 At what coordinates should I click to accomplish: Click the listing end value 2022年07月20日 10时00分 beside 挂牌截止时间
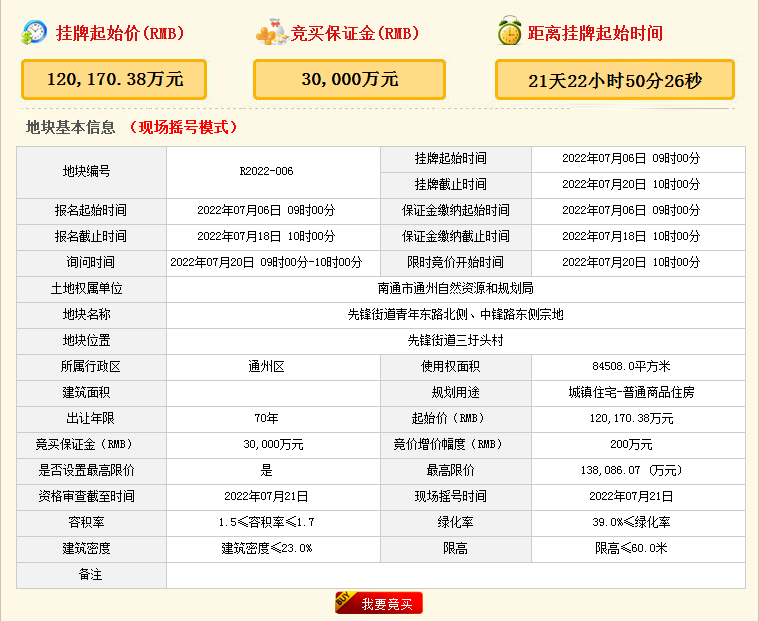click(631, 184)
